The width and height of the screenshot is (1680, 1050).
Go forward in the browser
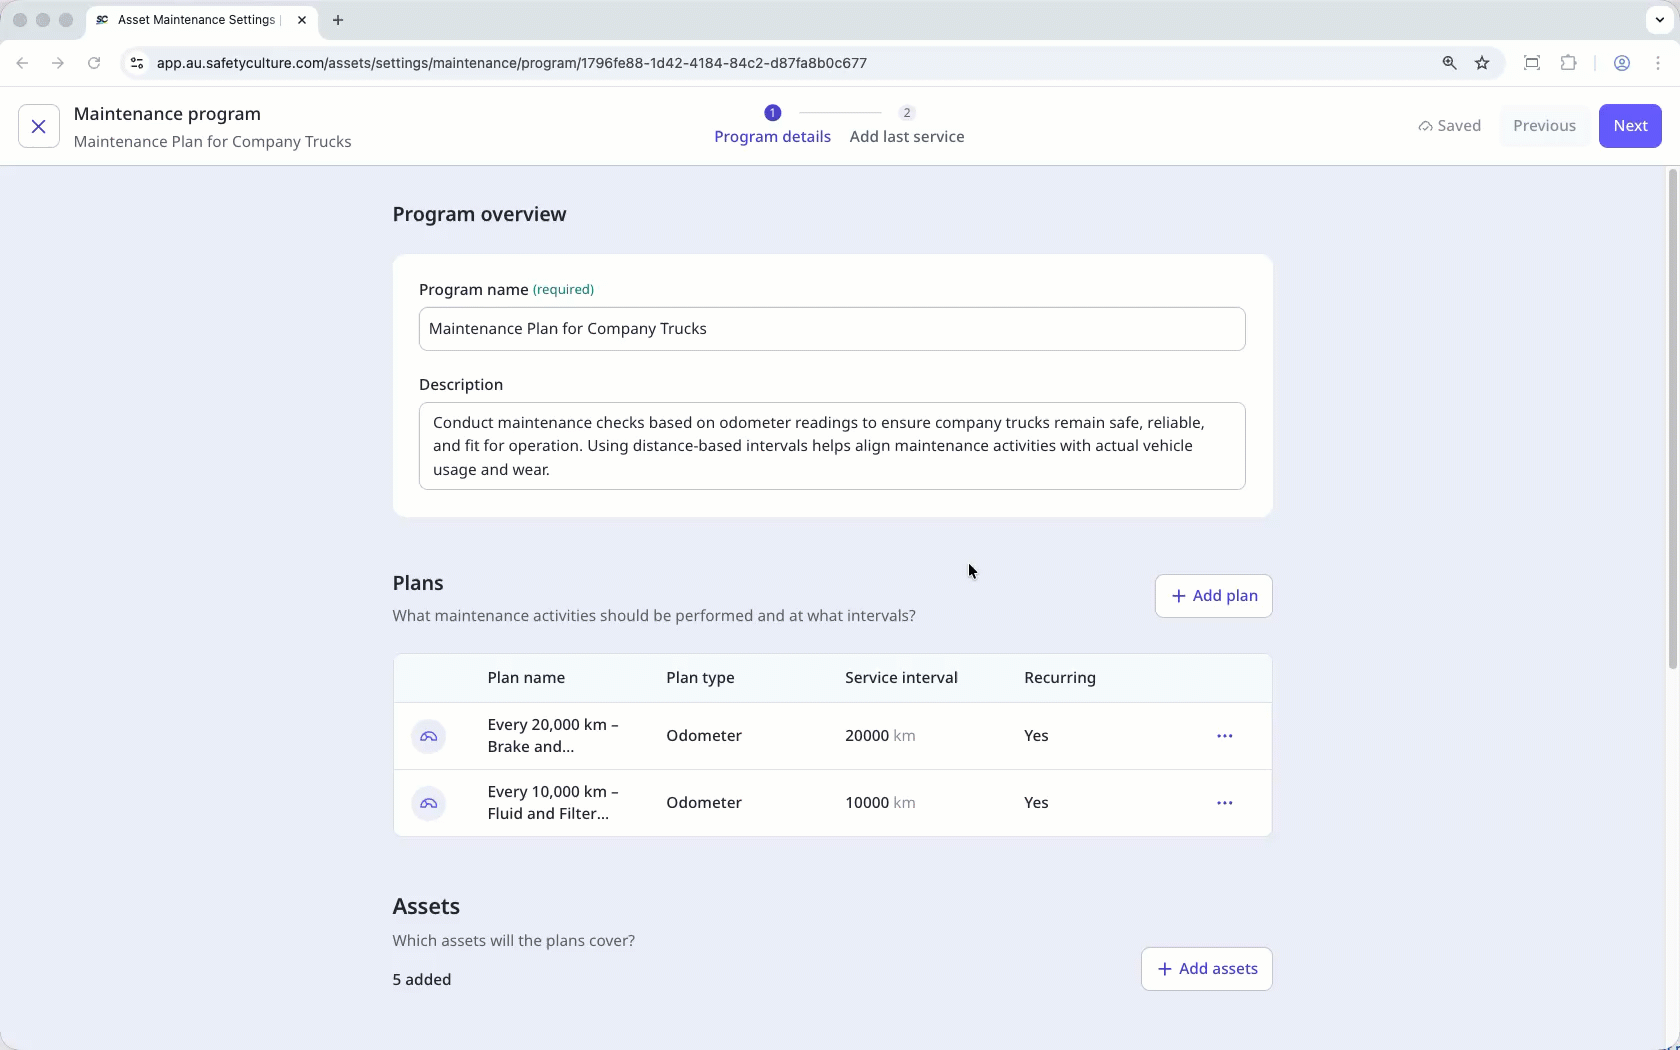coord(58,63)
